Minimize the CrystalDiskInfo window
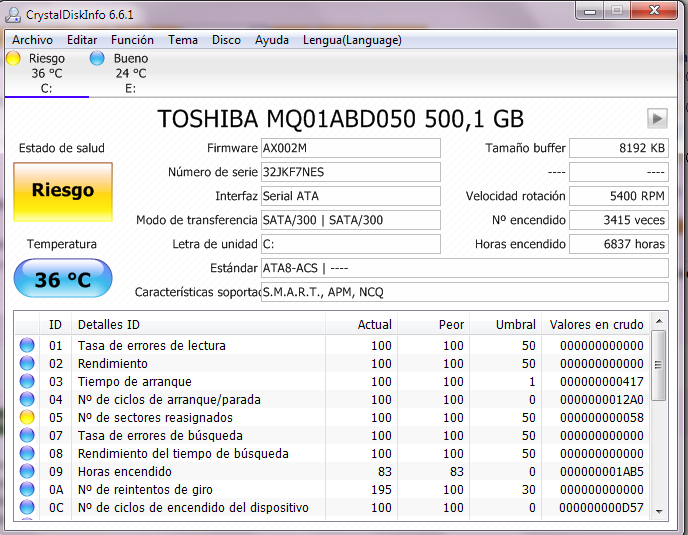The image size is (688, 535). click(x=590, y=11)
